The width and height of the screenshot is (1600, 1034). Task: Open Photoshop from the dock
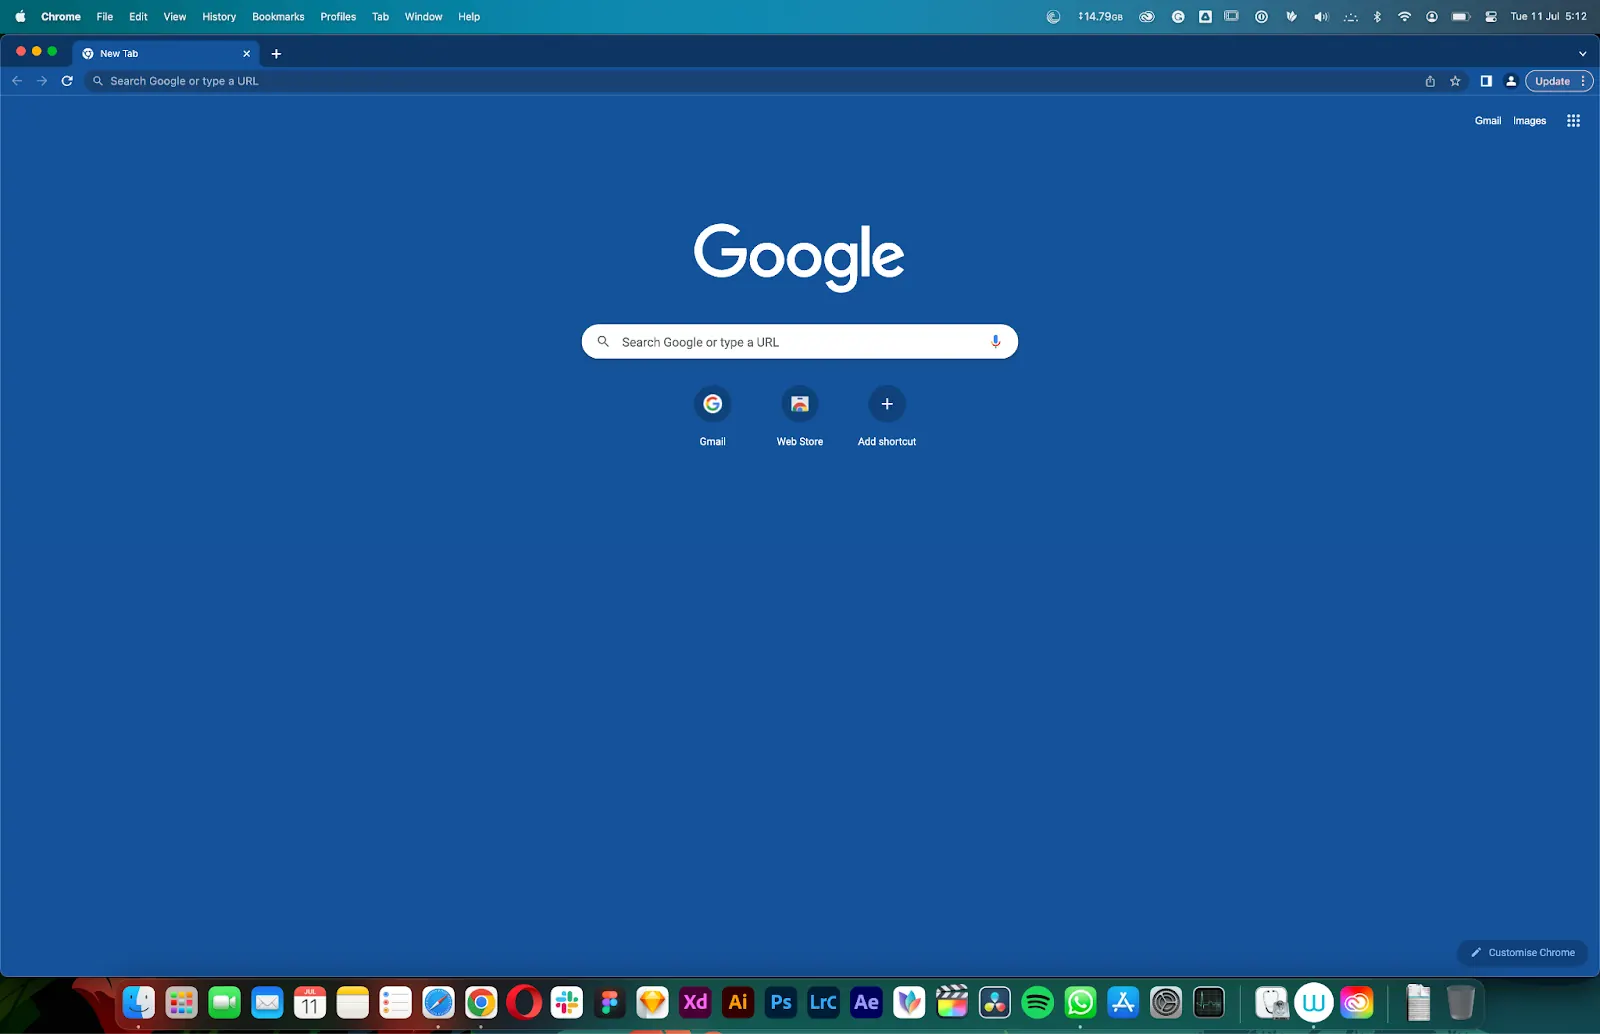(x=781, y=1002)
